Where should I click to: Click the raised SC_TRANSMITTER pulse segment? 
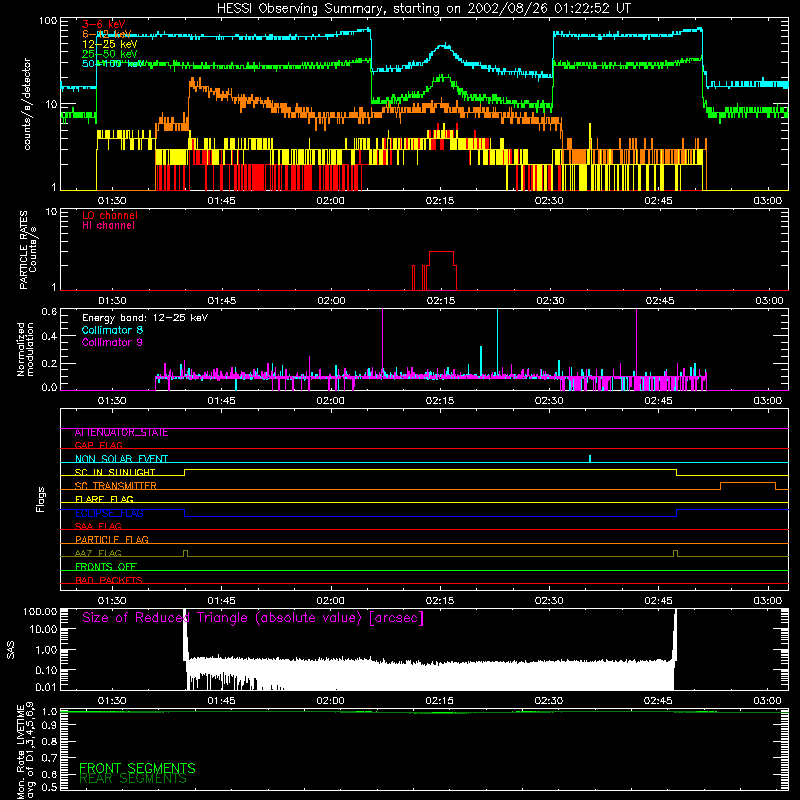748,483
